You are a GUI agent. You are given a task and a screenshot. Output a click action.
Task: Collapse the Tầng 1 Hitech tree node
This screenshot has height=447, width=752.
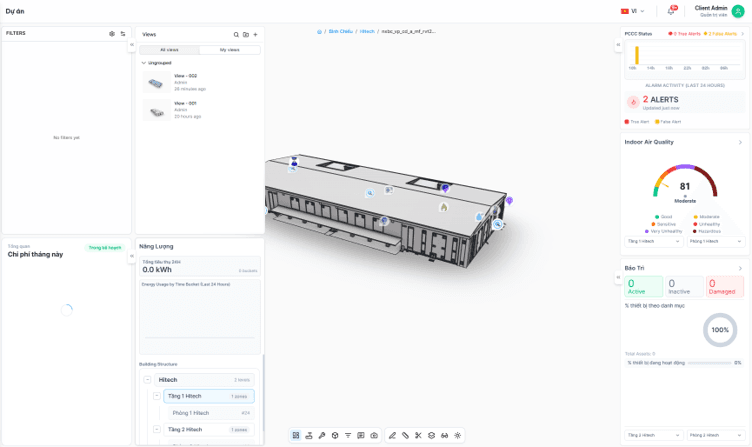[157, 396]
